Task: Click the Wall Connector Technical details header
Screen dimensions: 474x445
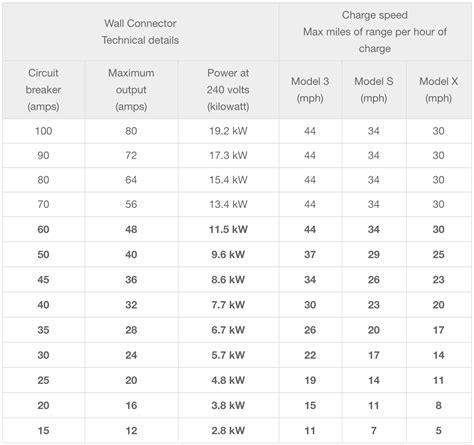Action: point(140,32)
